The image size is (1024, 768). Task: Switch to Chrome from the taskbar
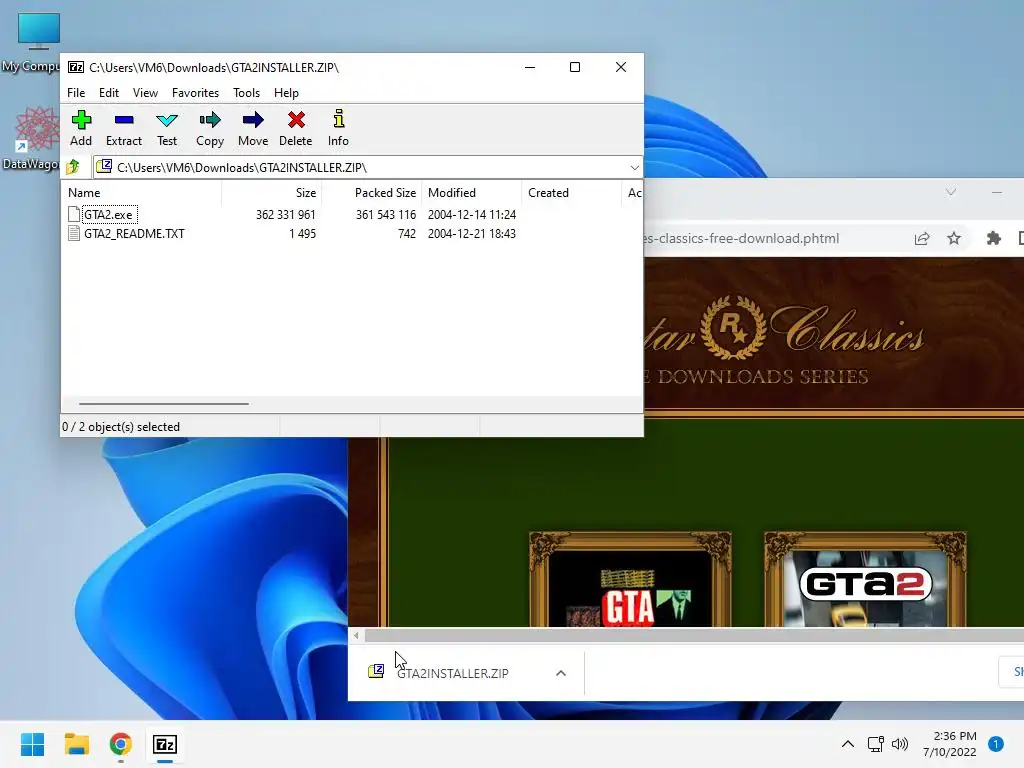(x=121, y=744)
